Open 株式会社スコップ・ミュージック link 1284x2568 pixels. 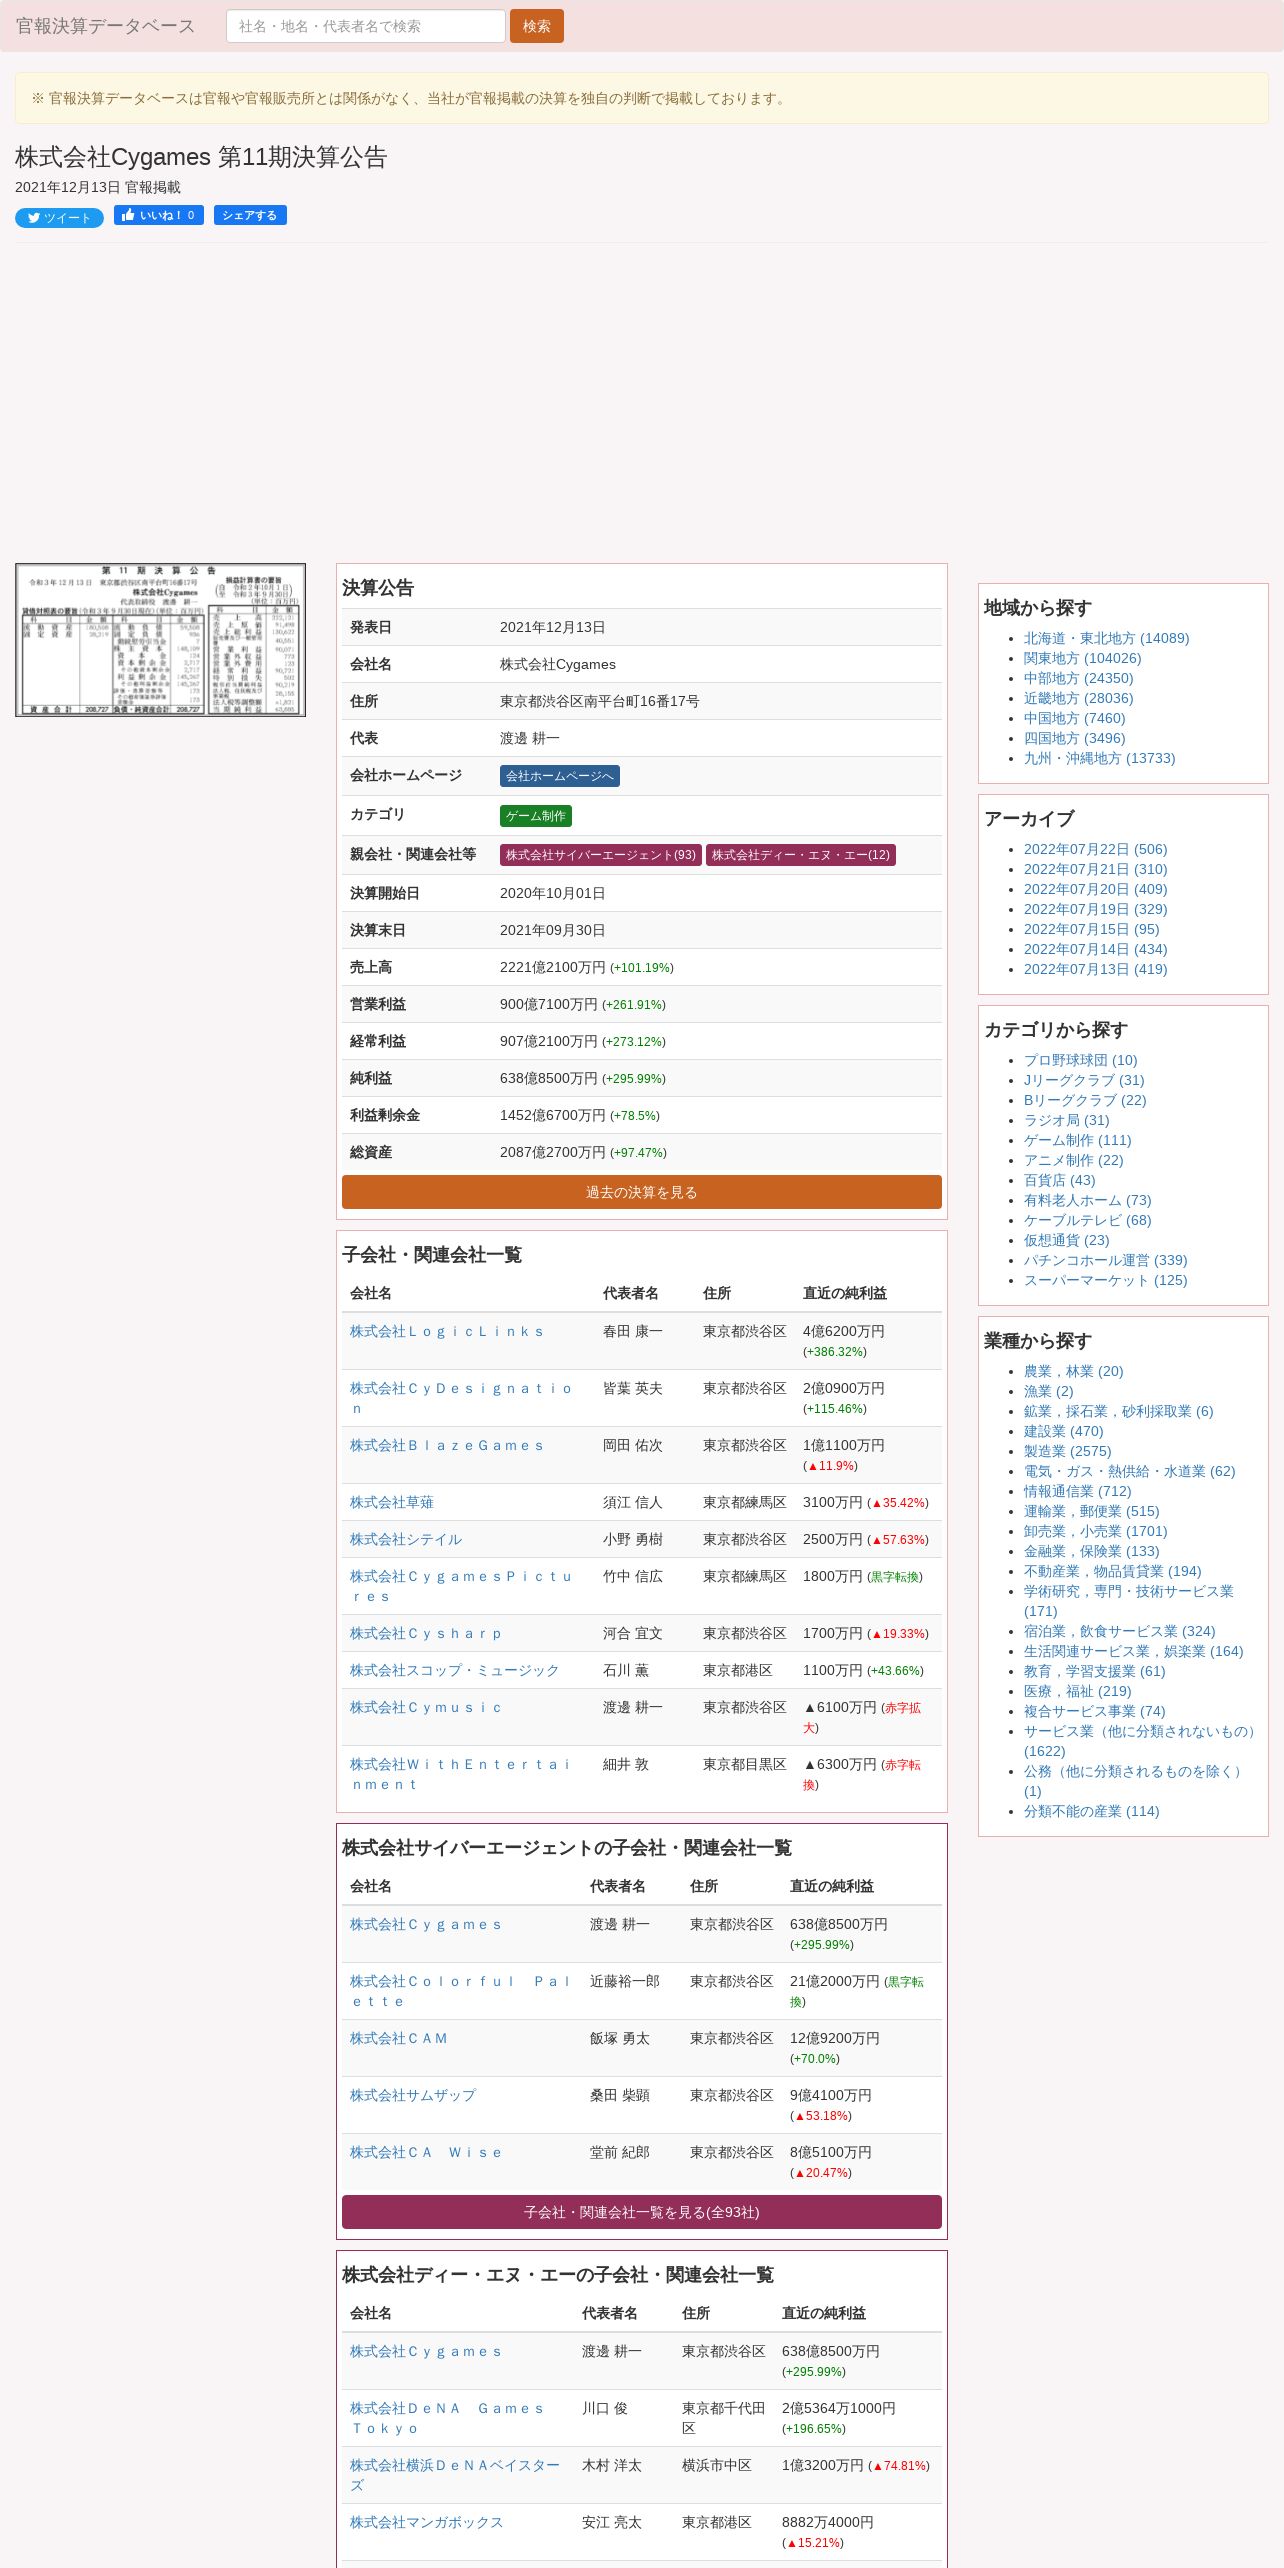[455, 1671]
